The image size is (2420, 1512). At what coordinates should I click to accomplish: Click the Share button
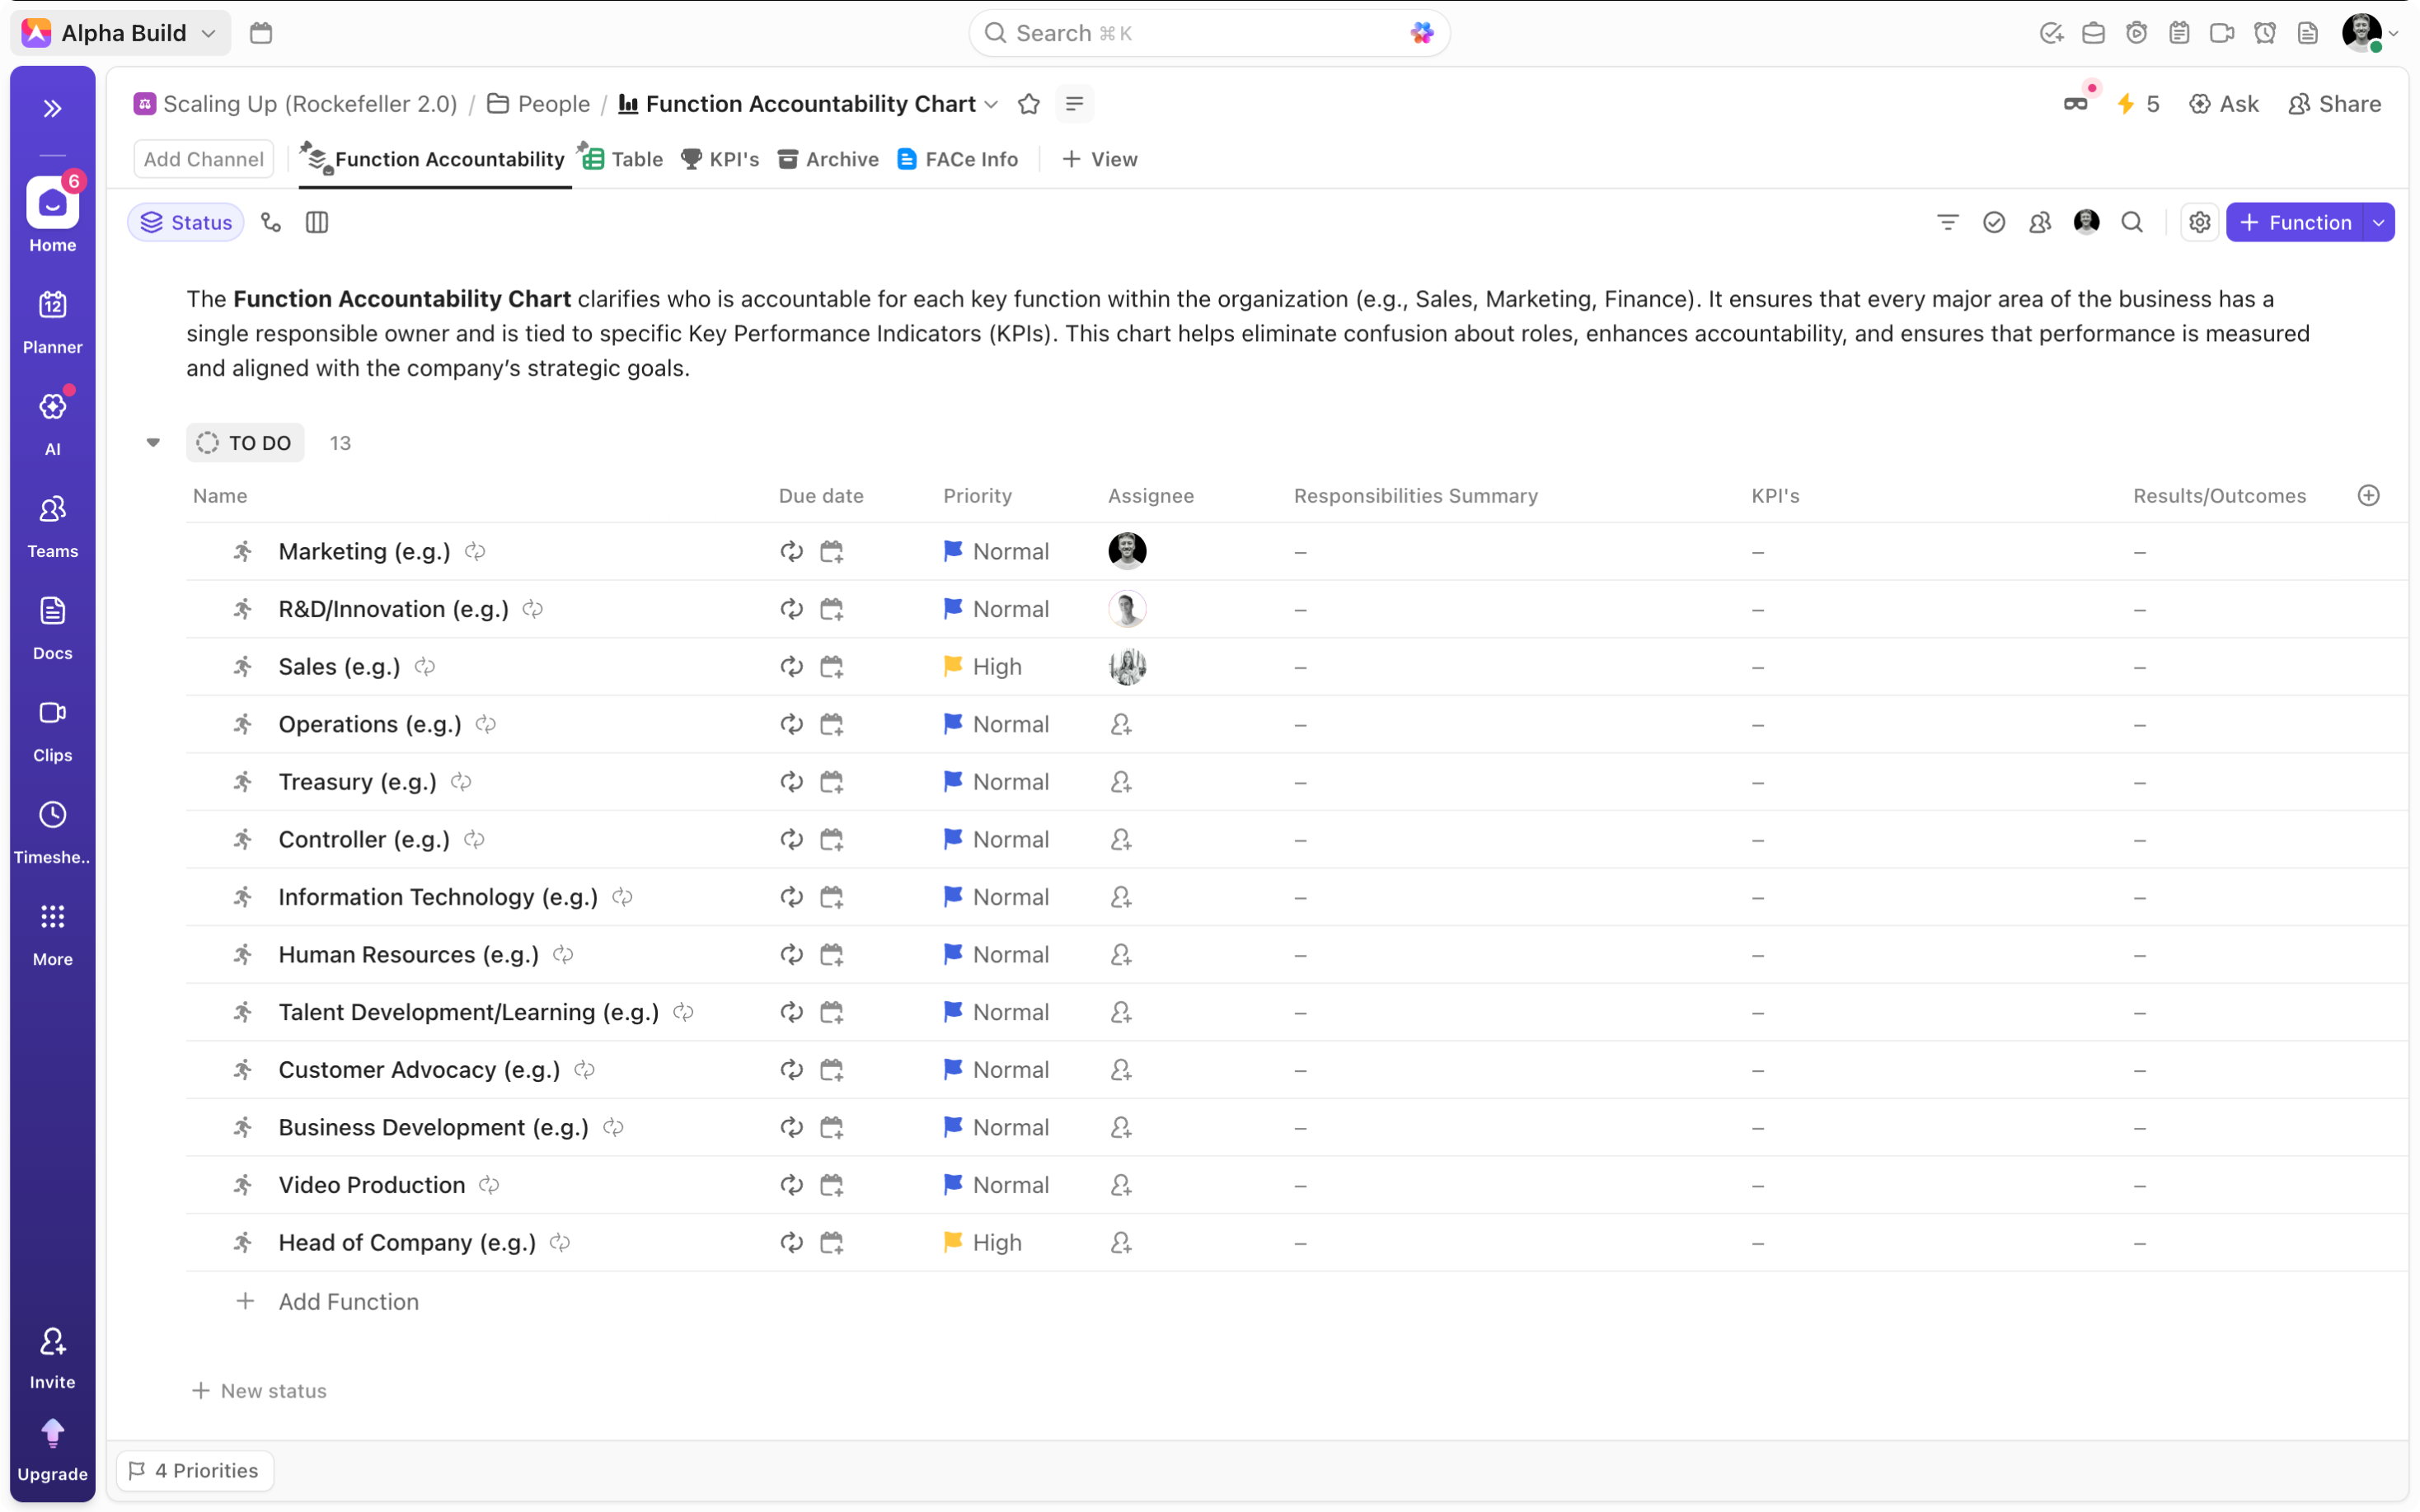click(2336, 103)
